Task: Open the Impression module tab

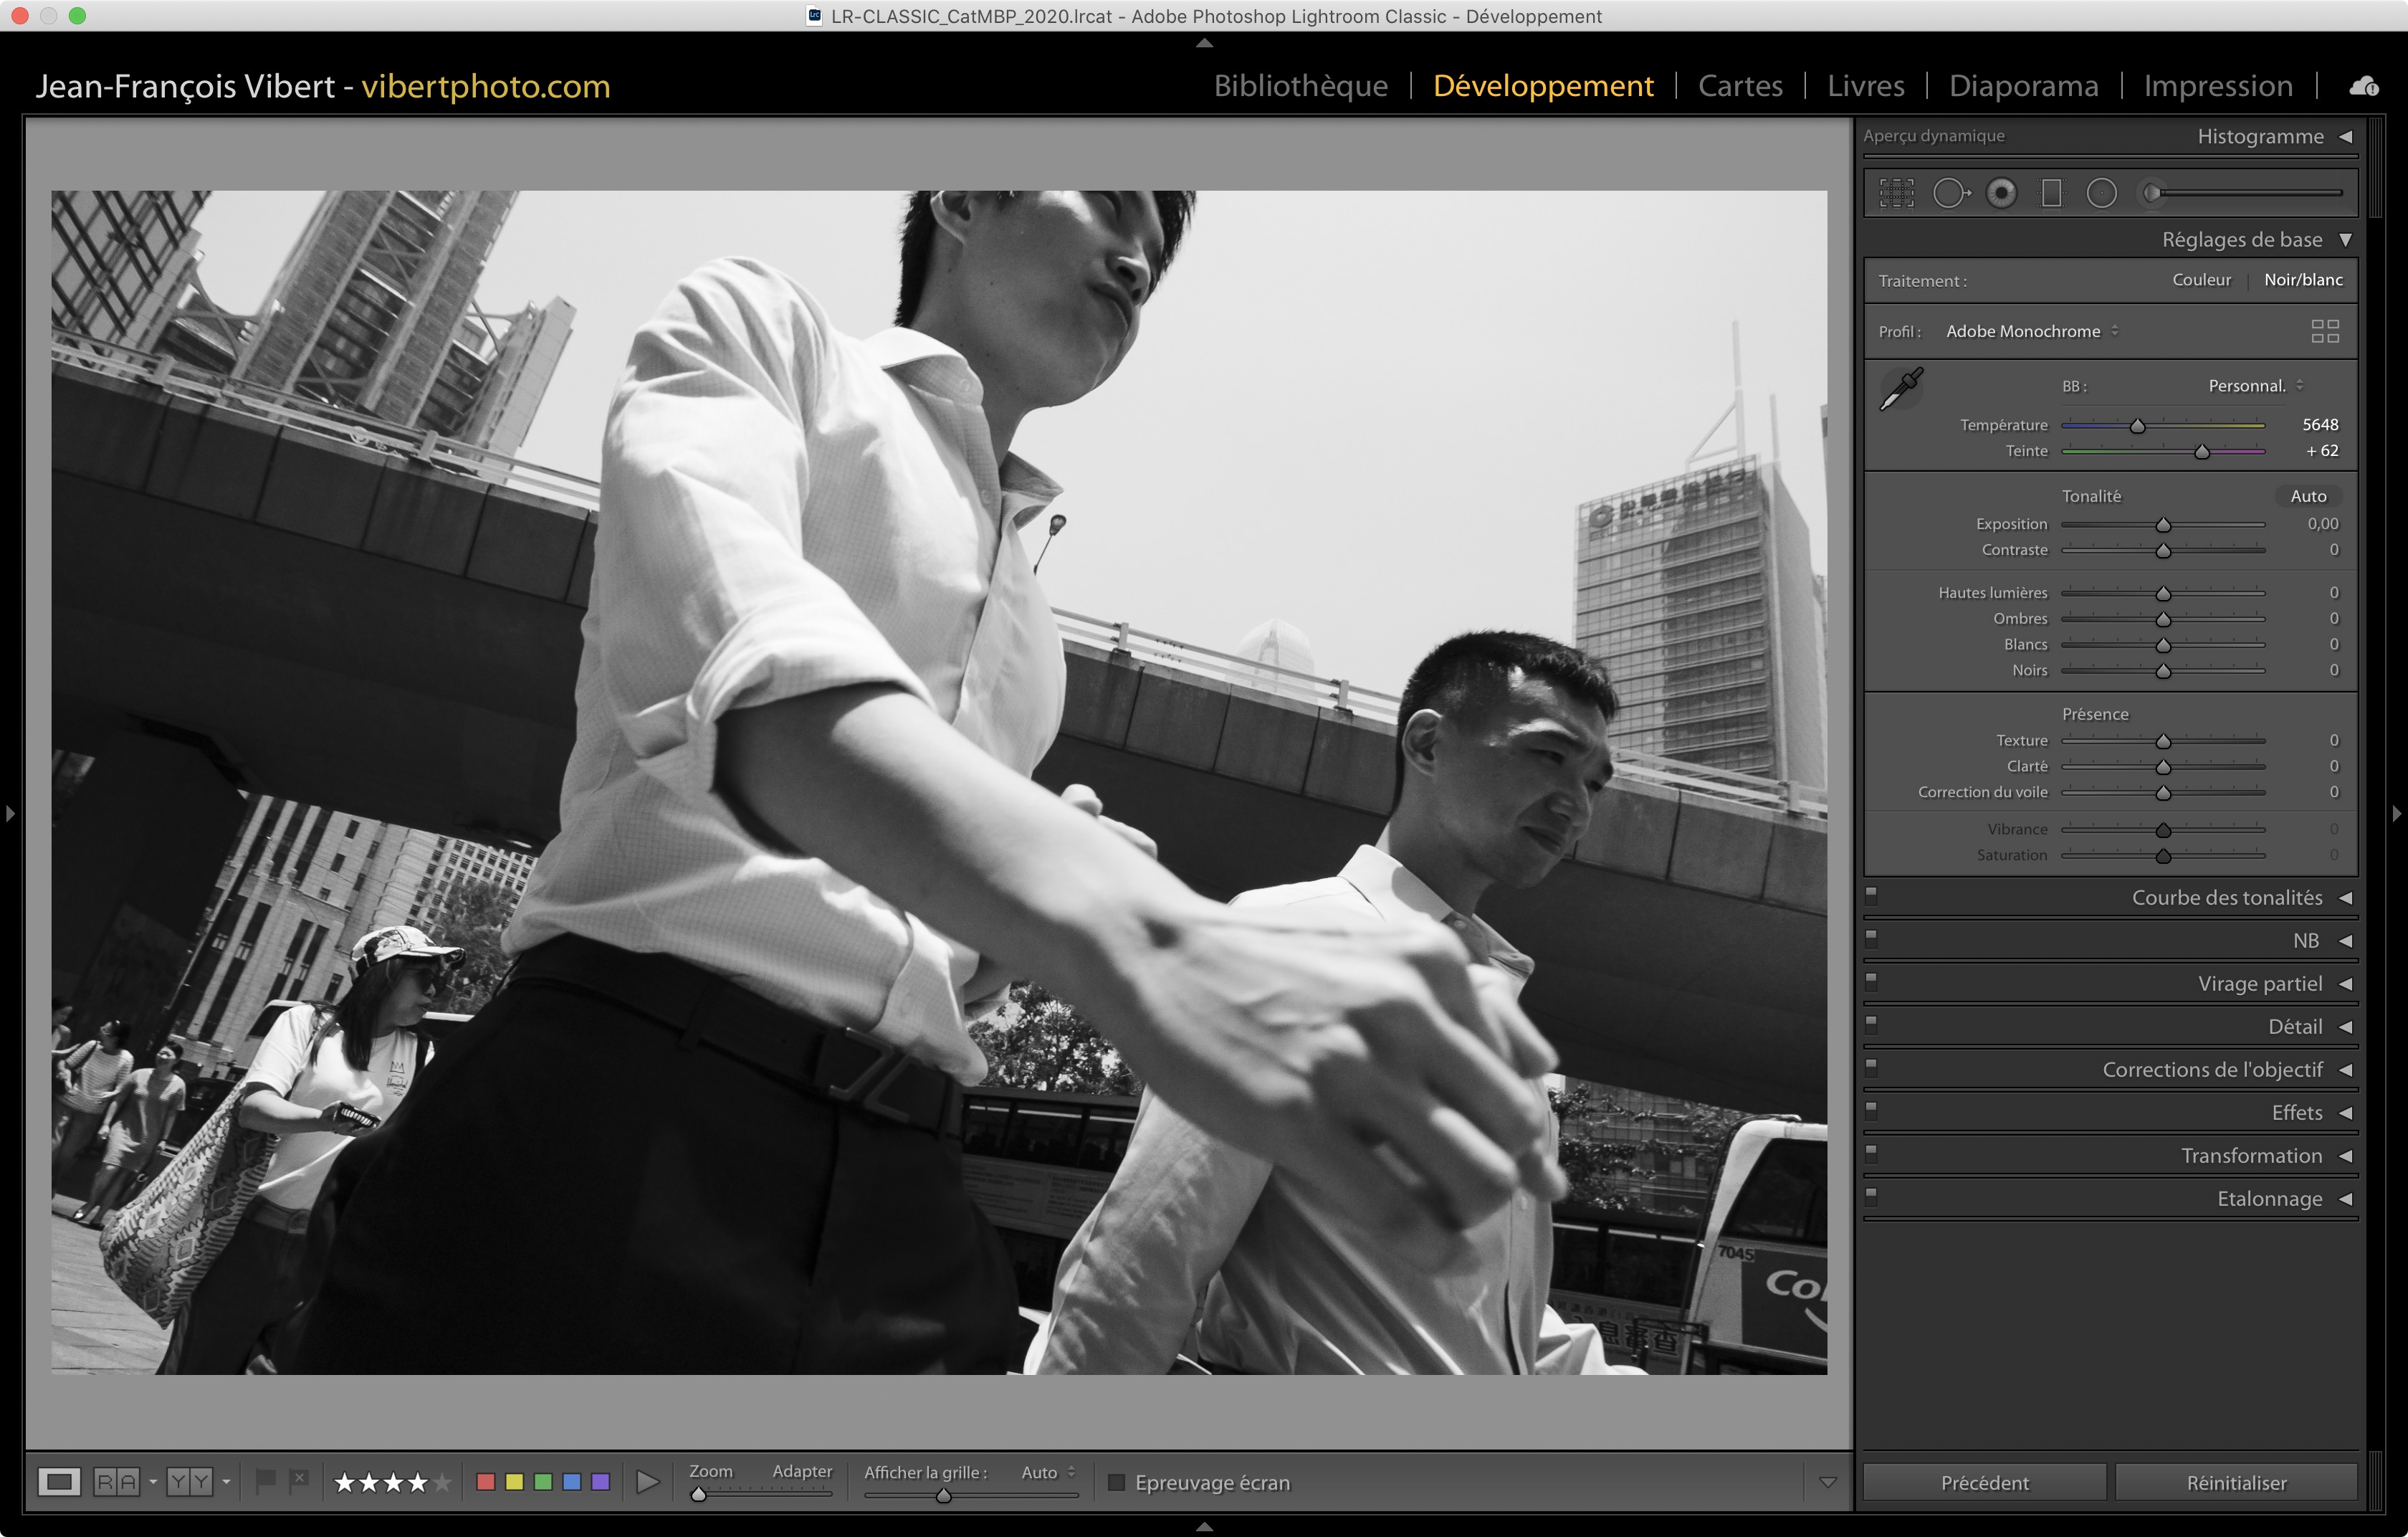Action: (2217, 86)
